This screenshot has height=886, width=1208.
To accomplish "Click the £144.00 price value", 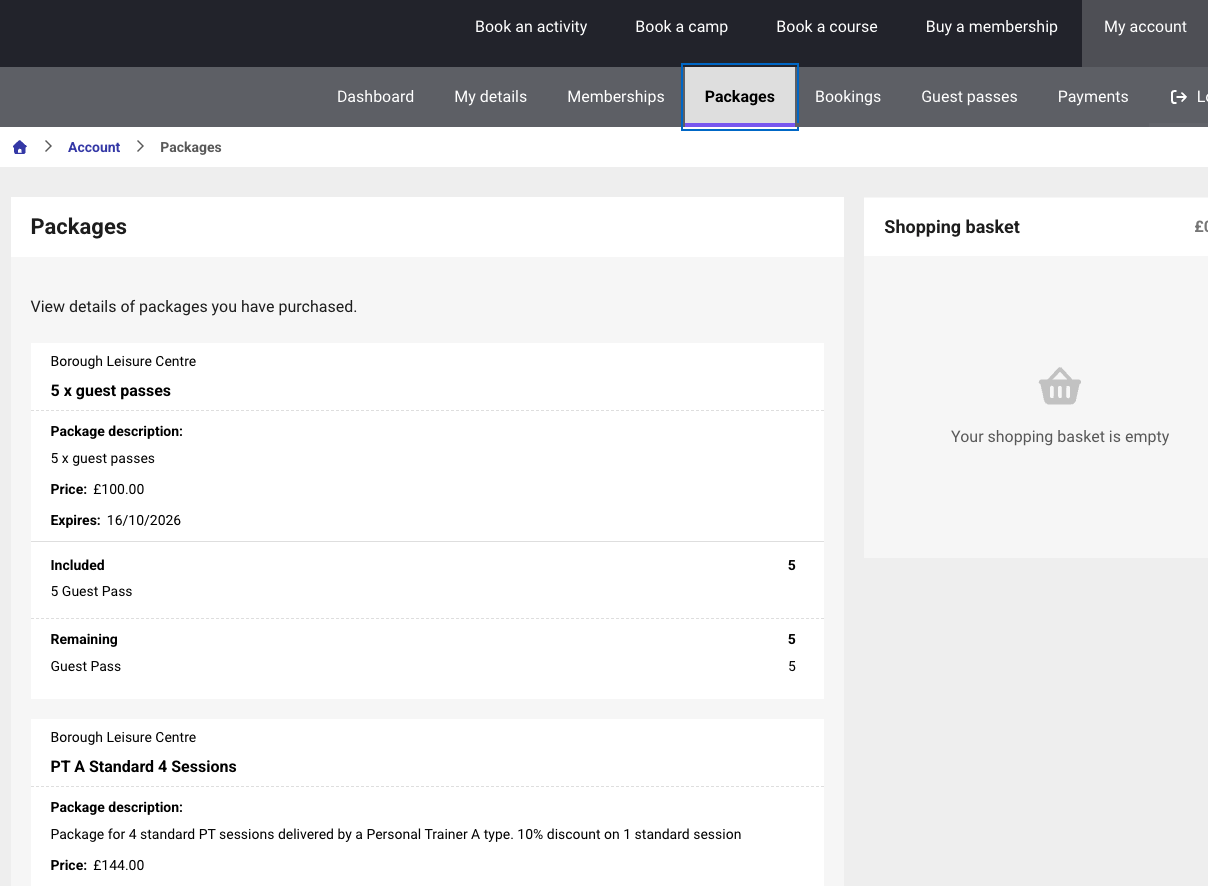I will click(119, 866).
